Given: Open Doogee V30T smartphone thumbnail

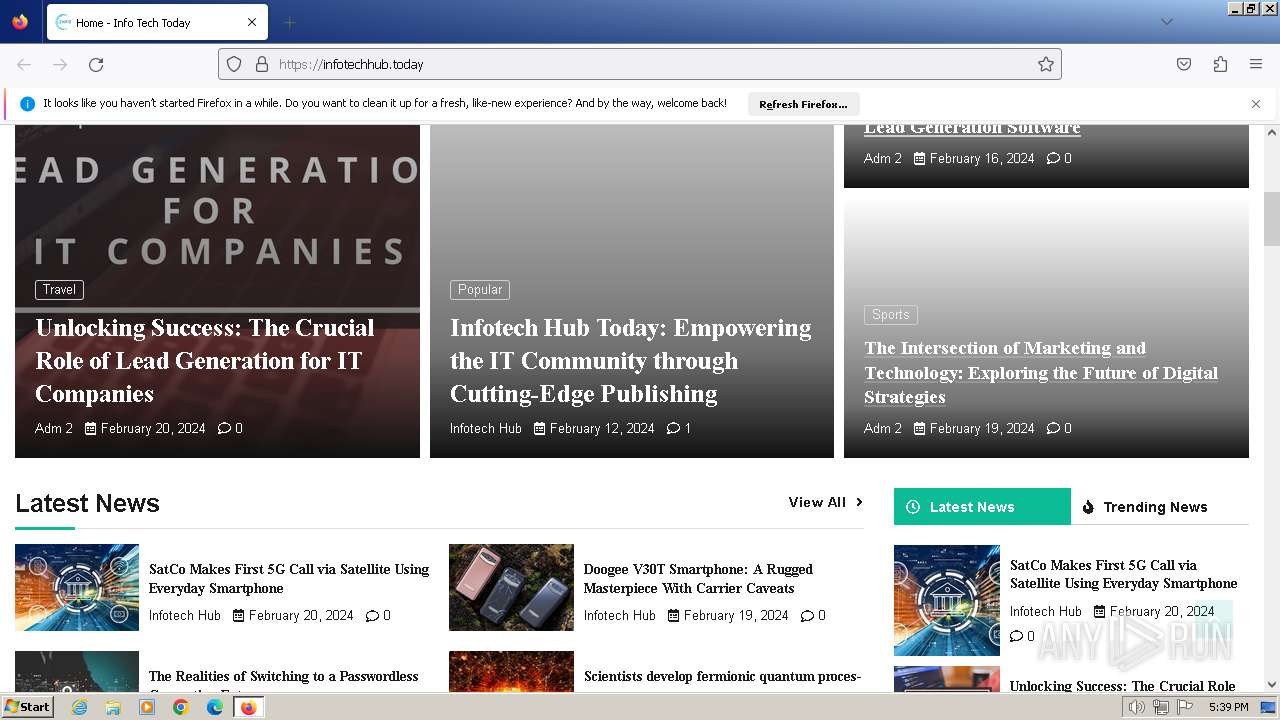Looking at the screenshot, I should 511,588.
